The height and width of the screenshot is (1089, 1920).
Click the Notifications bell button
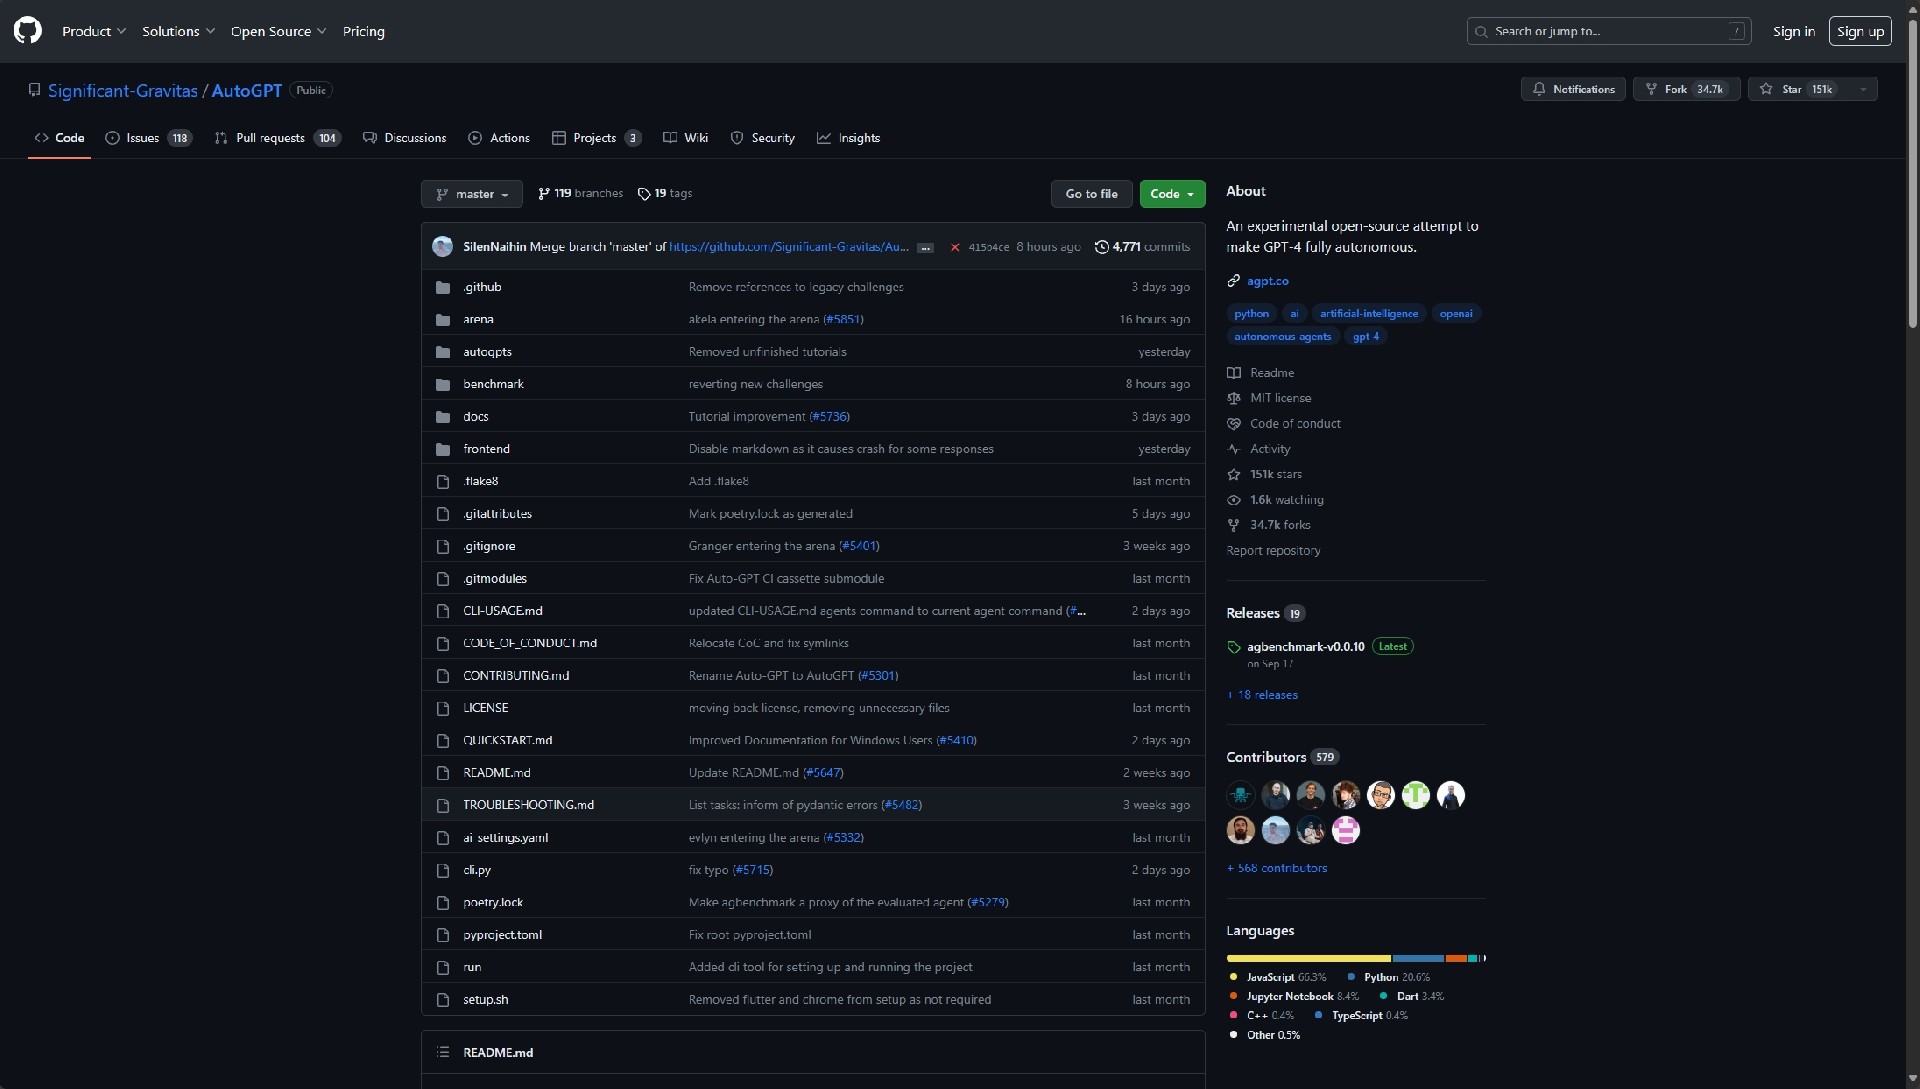click(x=1573, y=89)
